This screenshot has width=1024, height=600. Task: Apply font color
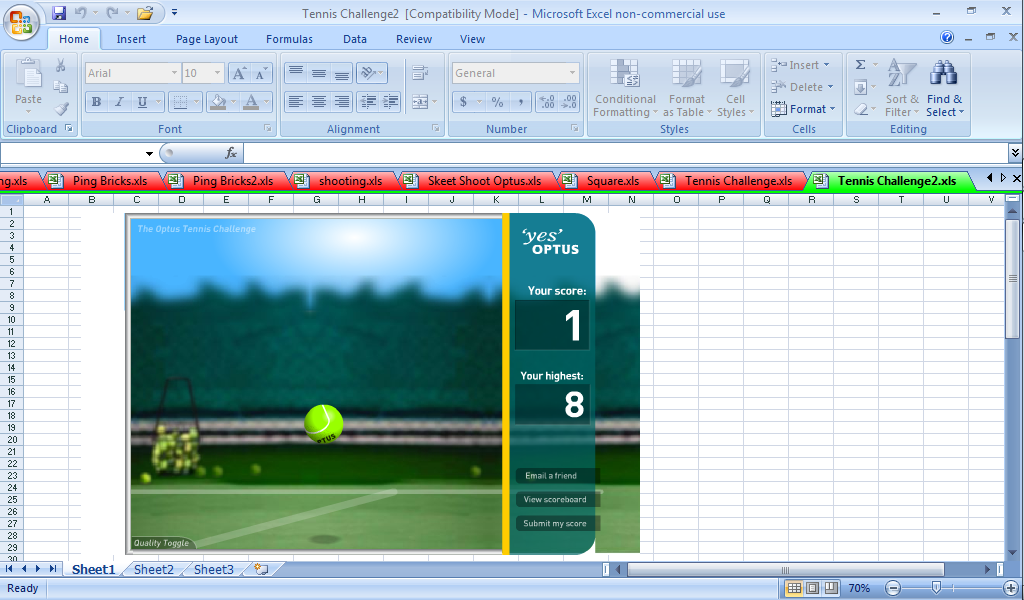[x=251, y=102]
